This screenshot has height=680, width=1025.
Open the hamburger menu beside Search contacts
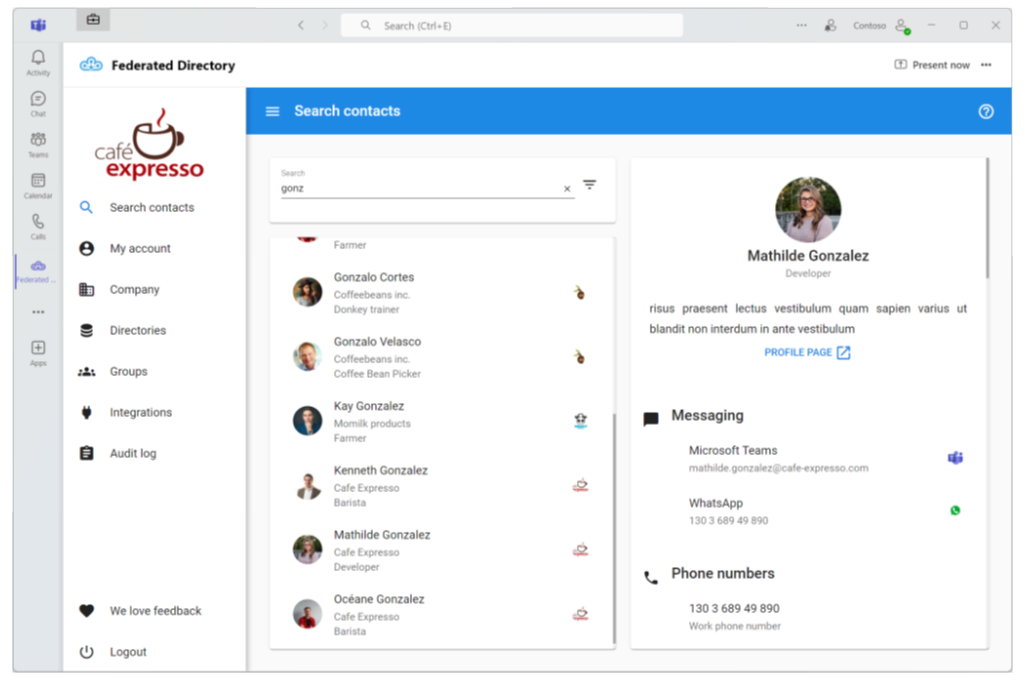(272, 111)
